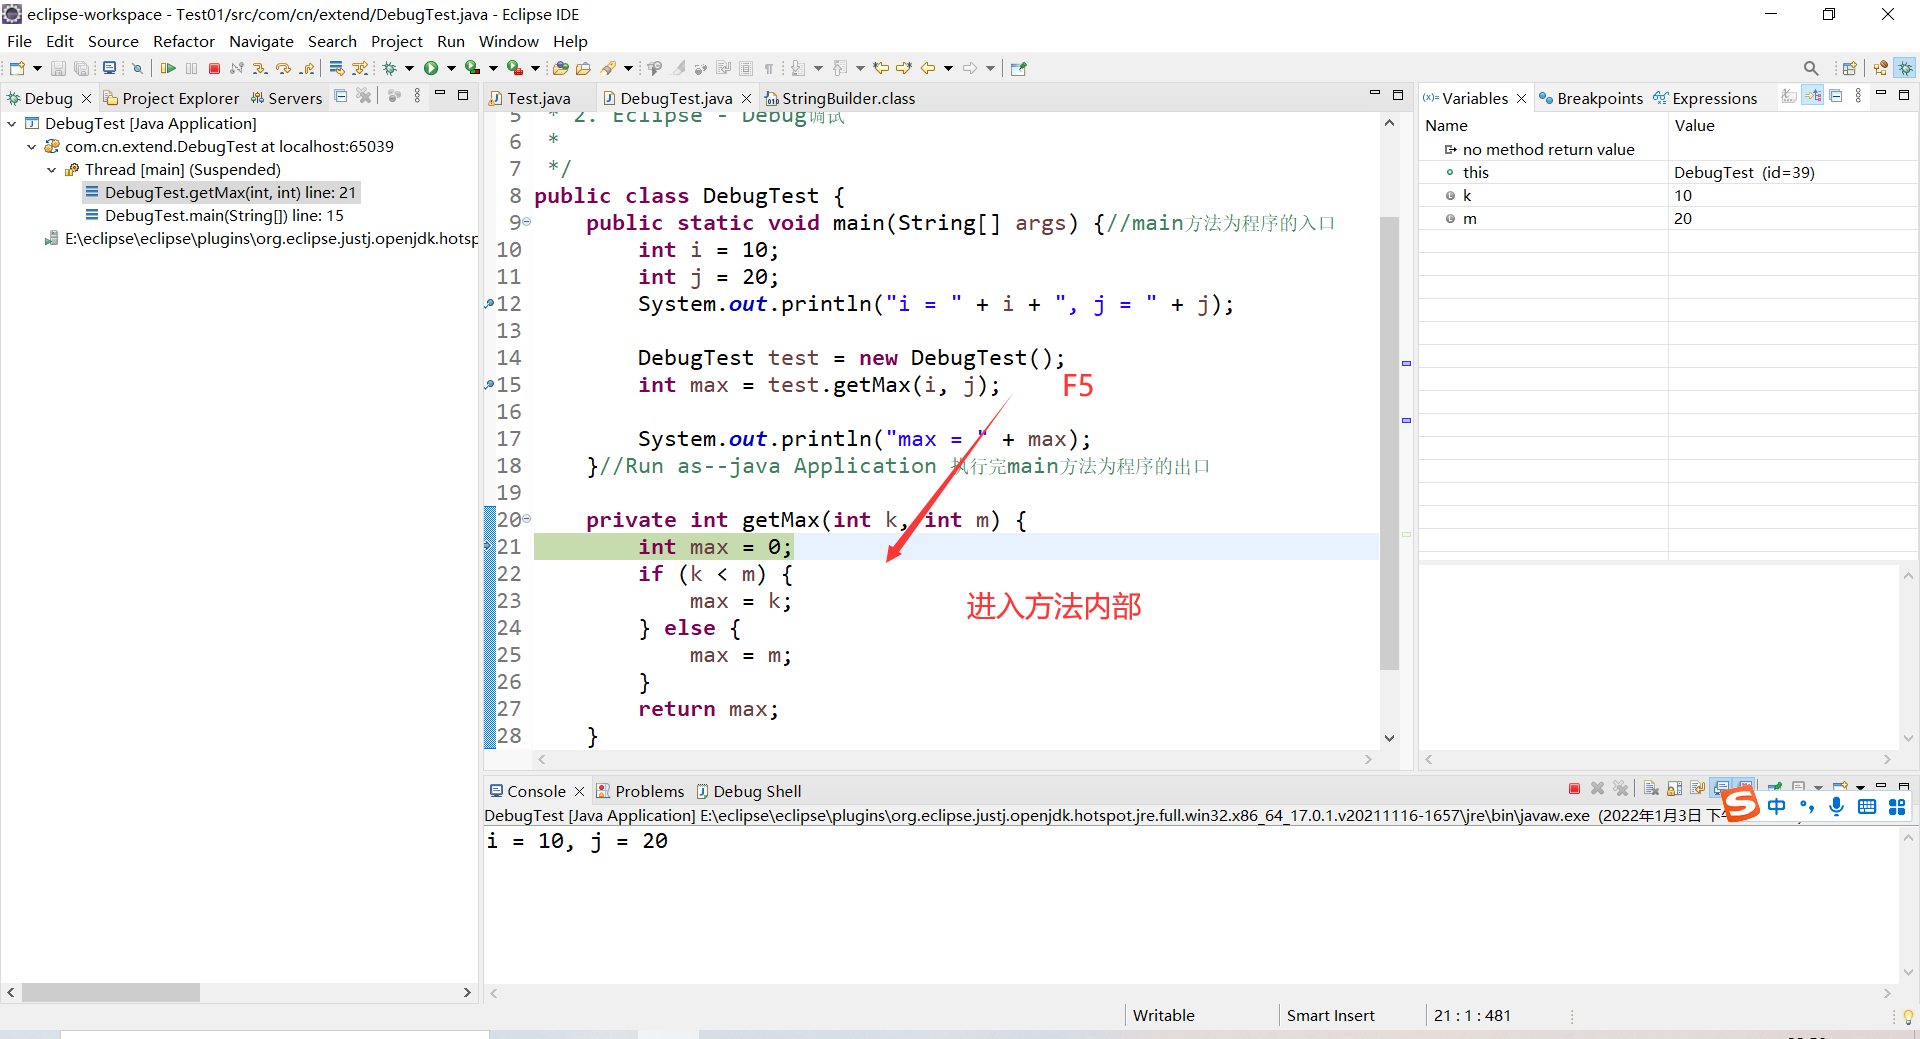Toggle Pin Console in Console toolbar
The height and width of the screenshot is (1039, 1920).
(x=1777, y=789)
